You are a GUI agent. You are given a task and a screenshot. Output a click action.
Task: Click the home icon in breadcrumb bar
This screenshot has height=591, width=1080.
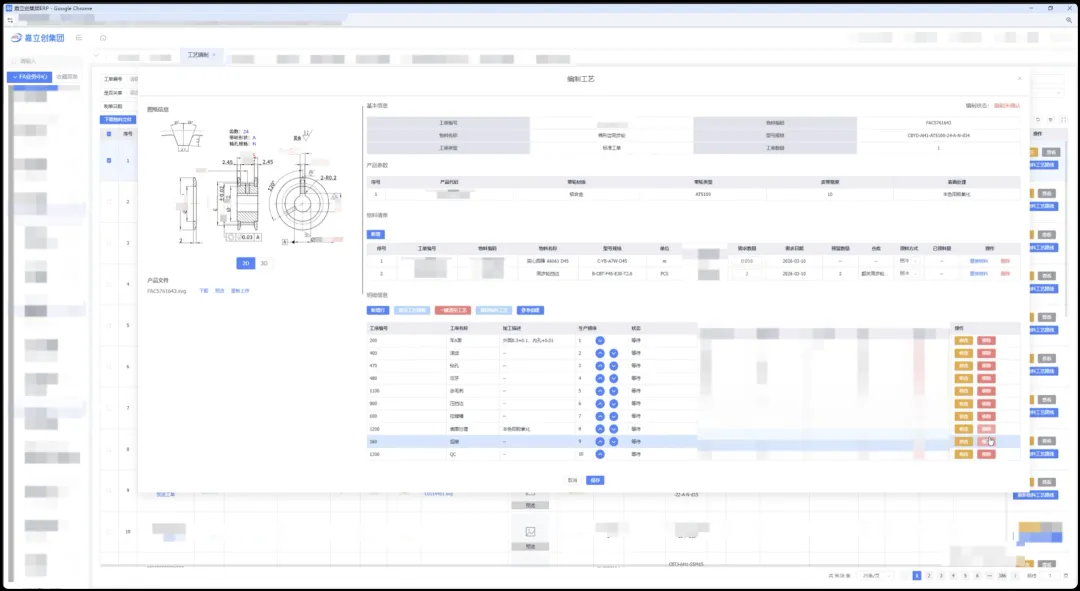click(x=104, y=38)
